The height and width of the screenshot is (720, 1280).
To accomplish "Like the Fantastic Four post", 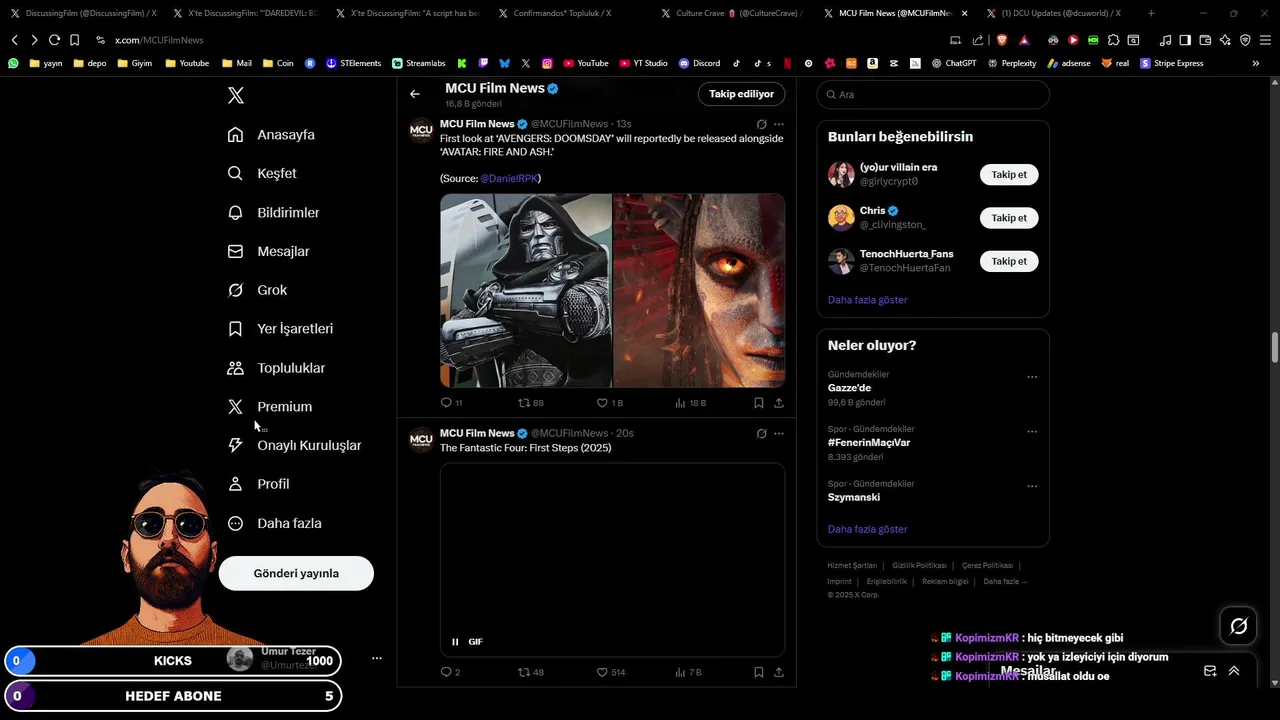I will pos(610,673).
